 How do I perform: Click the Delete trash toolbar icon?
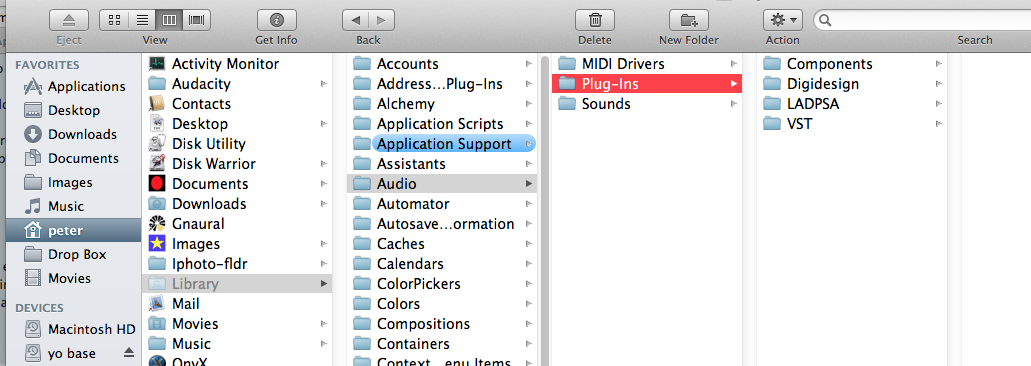pyautogui.click(x=594, y=20)
